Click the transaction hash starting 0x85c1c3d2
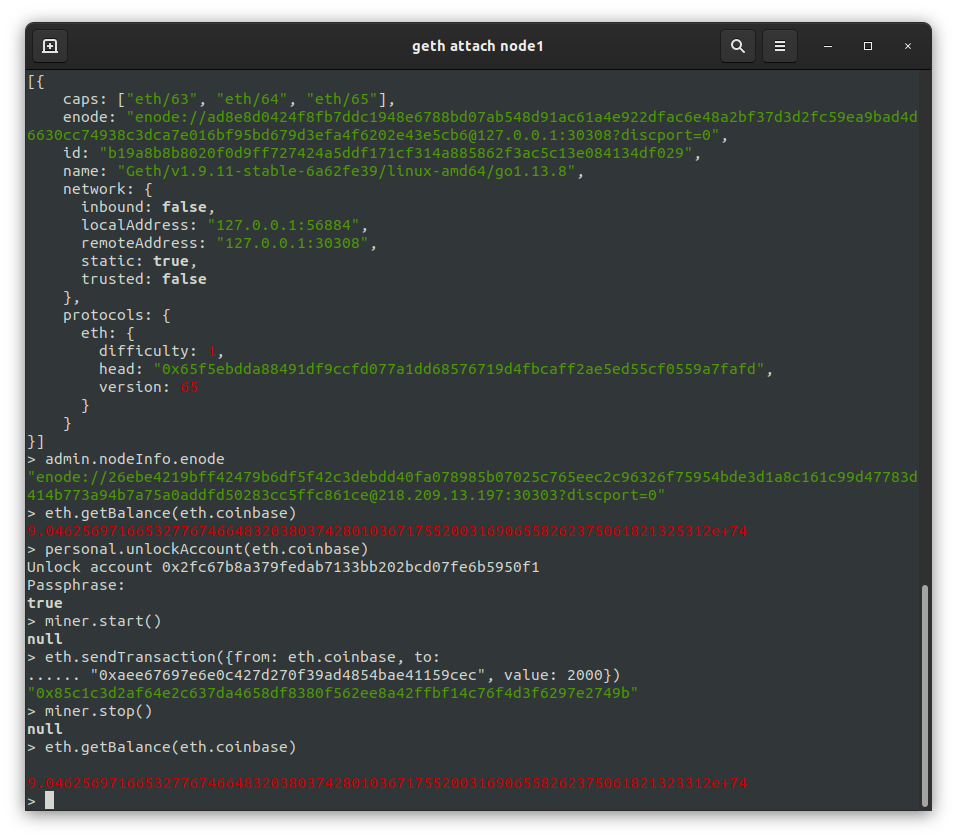This screenshot has width=957, height=839. [x=333, y=693]
